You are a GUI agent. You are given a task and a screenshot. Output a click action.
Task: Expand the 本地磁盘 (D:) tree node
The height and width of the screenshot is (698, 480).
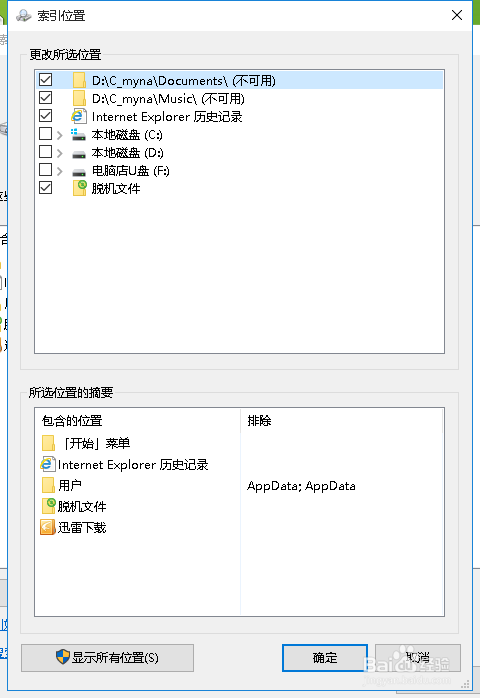60,153
